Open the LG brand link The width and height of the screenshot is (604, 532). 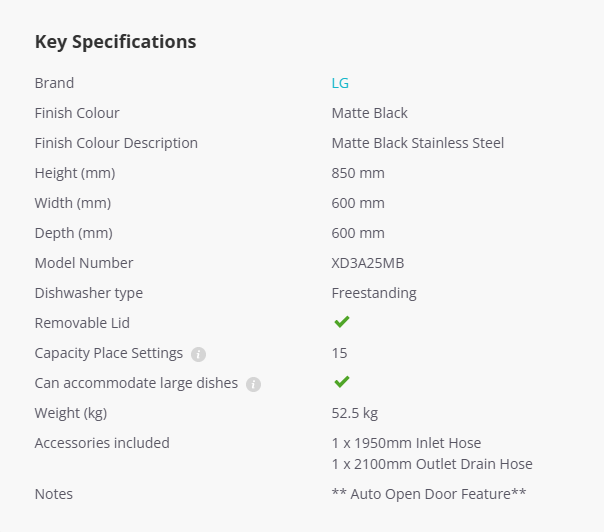pos(340,83)
